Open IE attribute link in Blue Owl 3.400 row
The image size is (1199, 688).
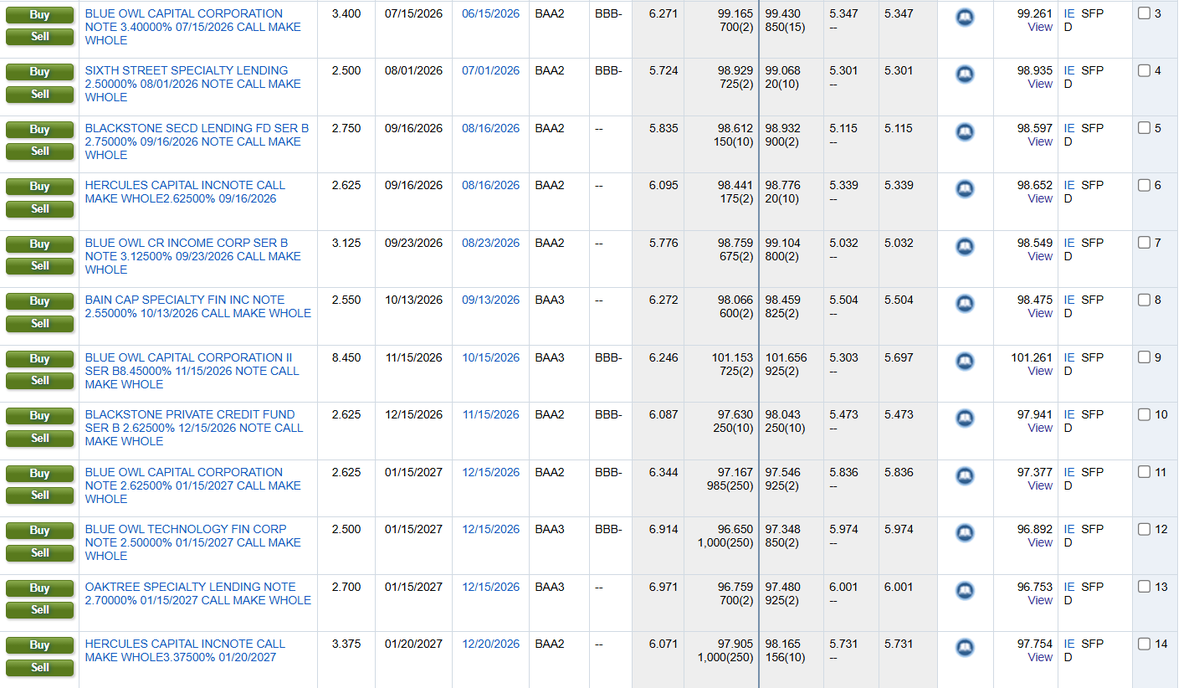tap(1069, 14)
